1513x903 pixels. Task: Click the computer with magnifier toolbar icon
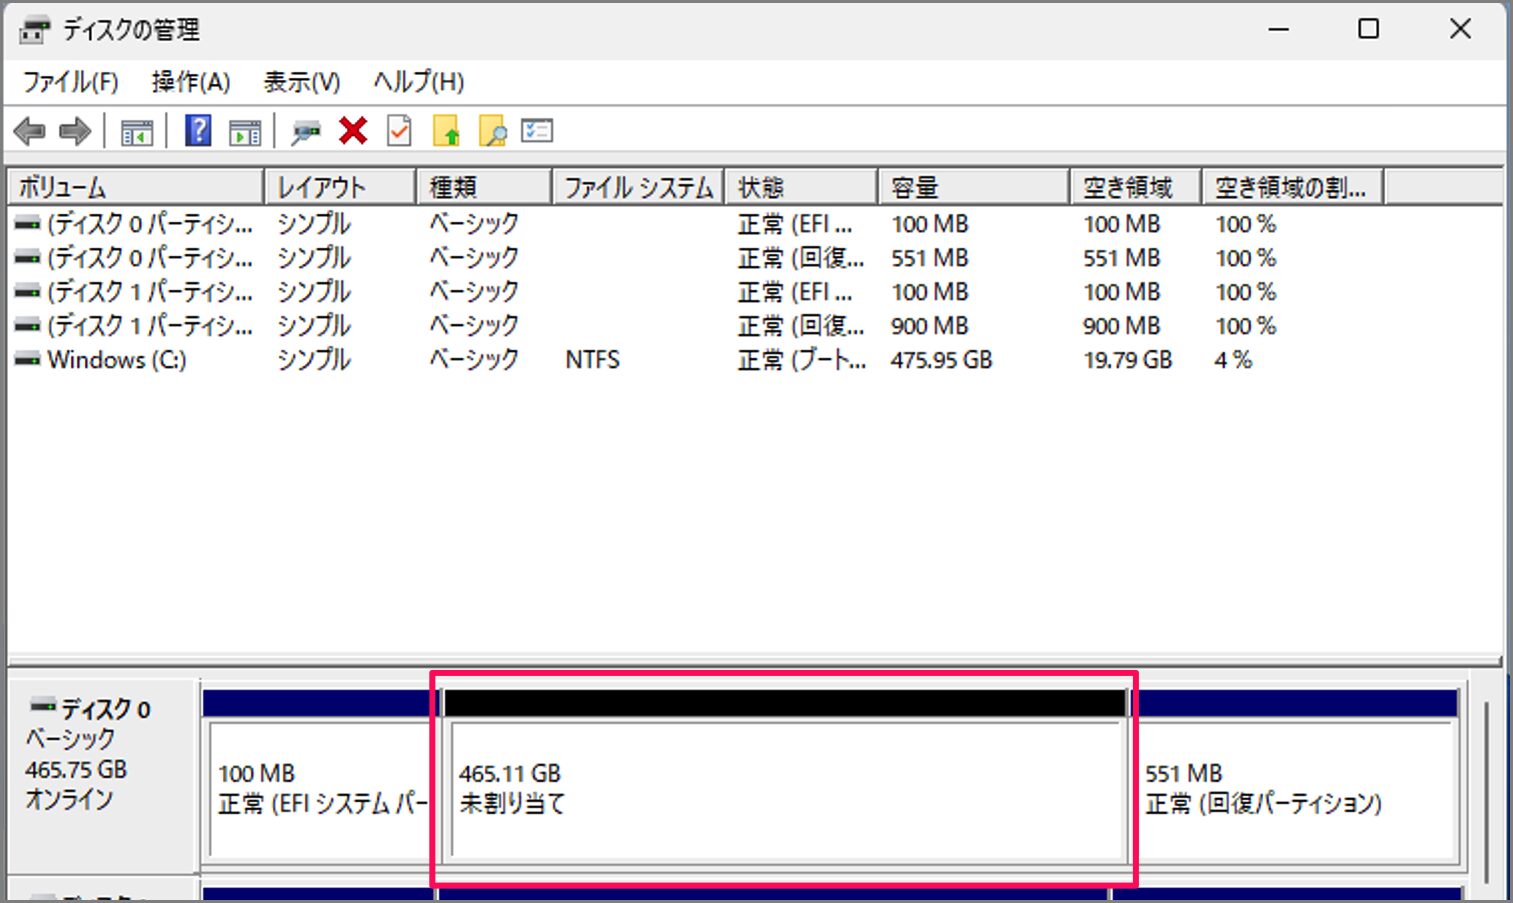click(x=305, y=131)
